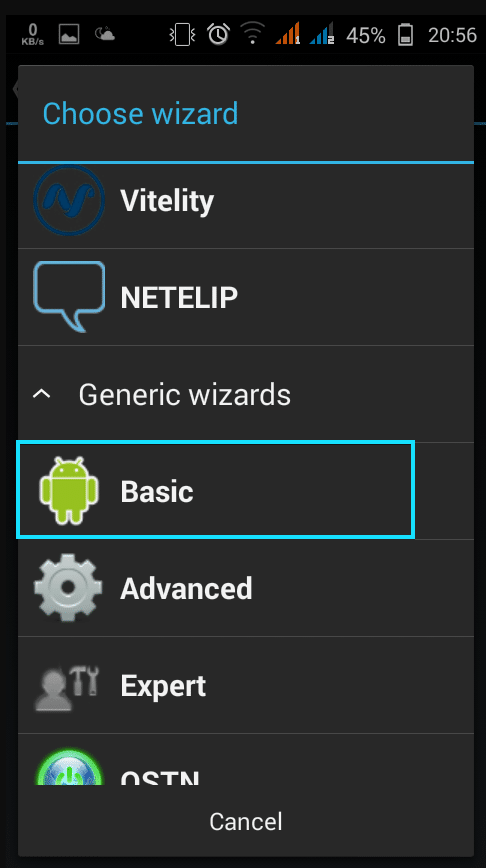Image resolution: width=486 pixels, height=868 pixels.
Task: Tap the battery icon in status bar
Action: (x=406, y=35)
